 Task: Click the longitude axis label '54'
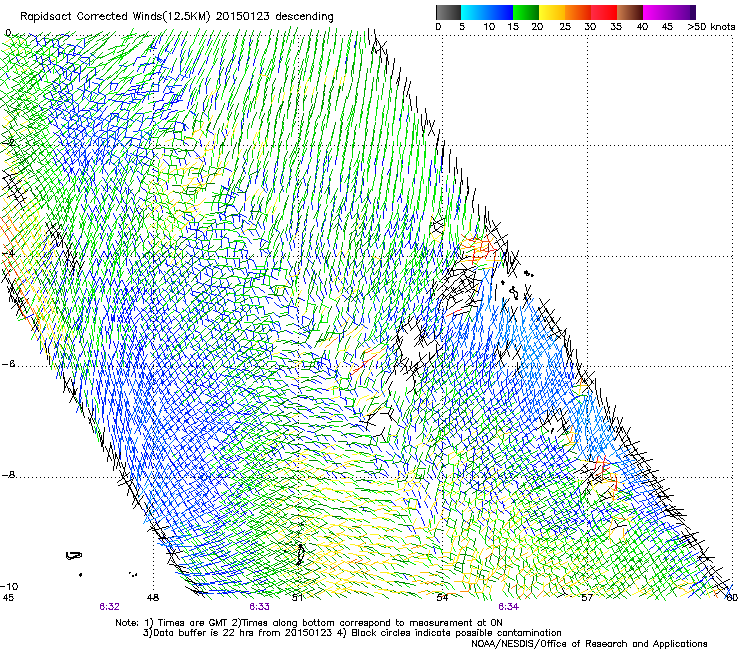click(x=442, y=598)
